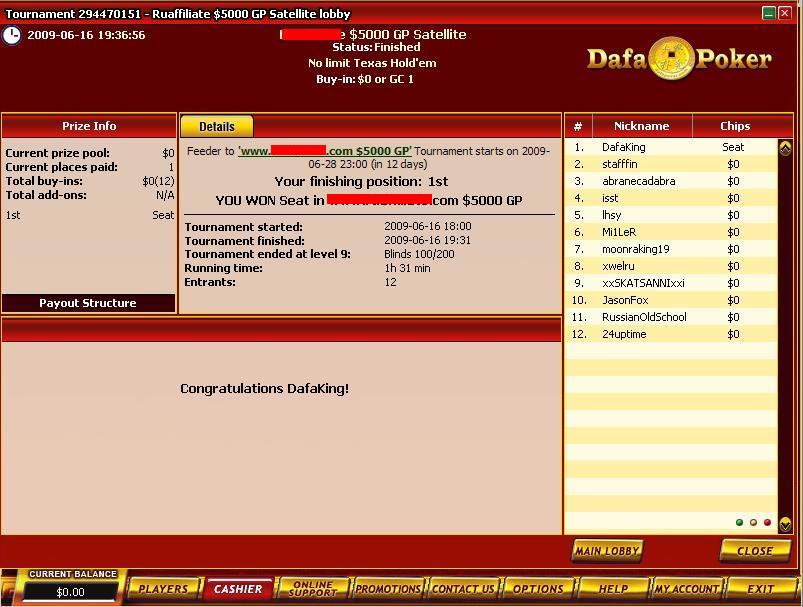Open My Account
Viewport: 803px width, 607px height.
[x=687, y=589]
